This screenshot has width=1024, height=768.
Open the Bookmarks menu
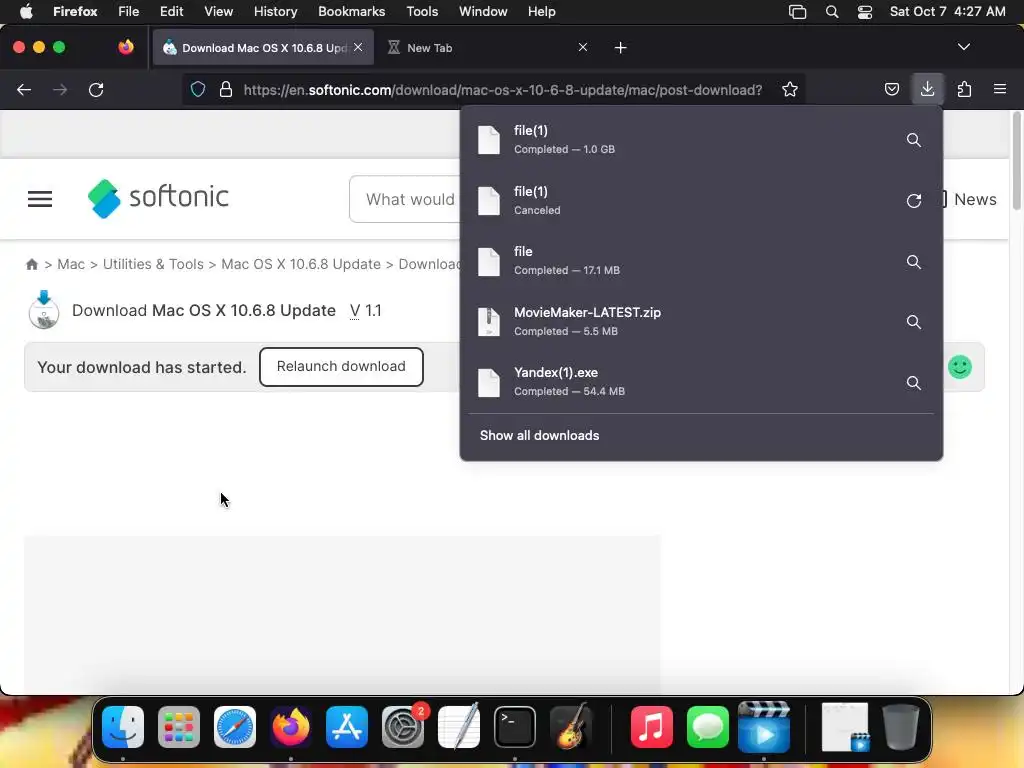[351, 11]
